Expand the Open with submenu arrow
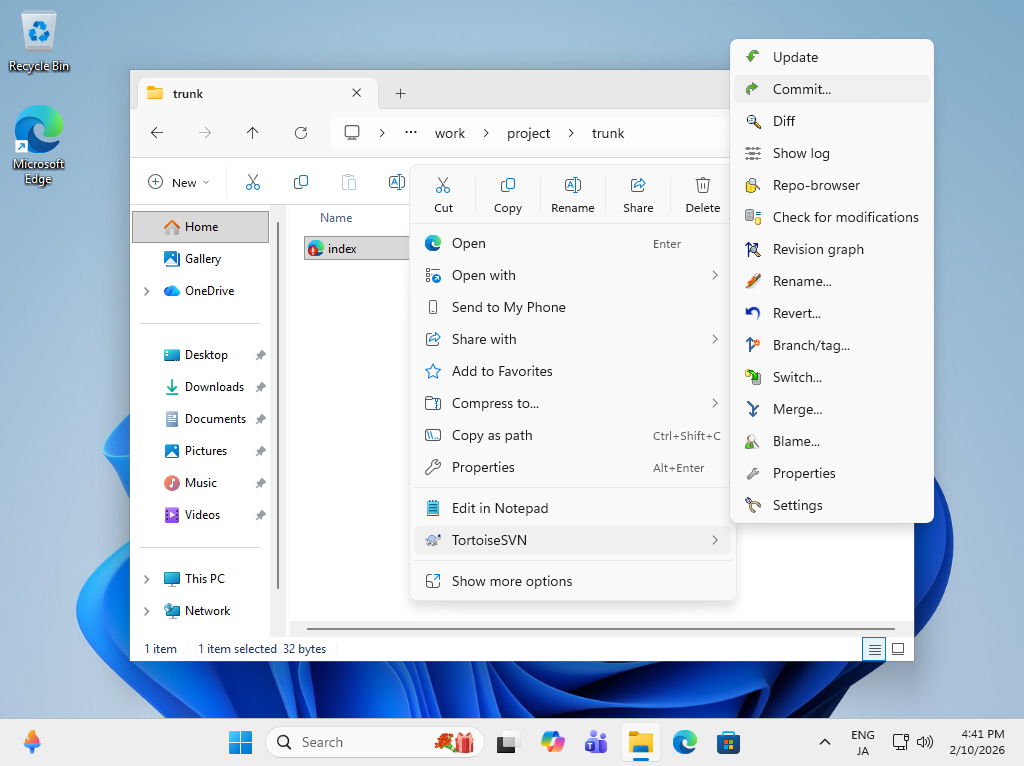The width and height of the screenshot is (1024, 766). coord(714,275)
